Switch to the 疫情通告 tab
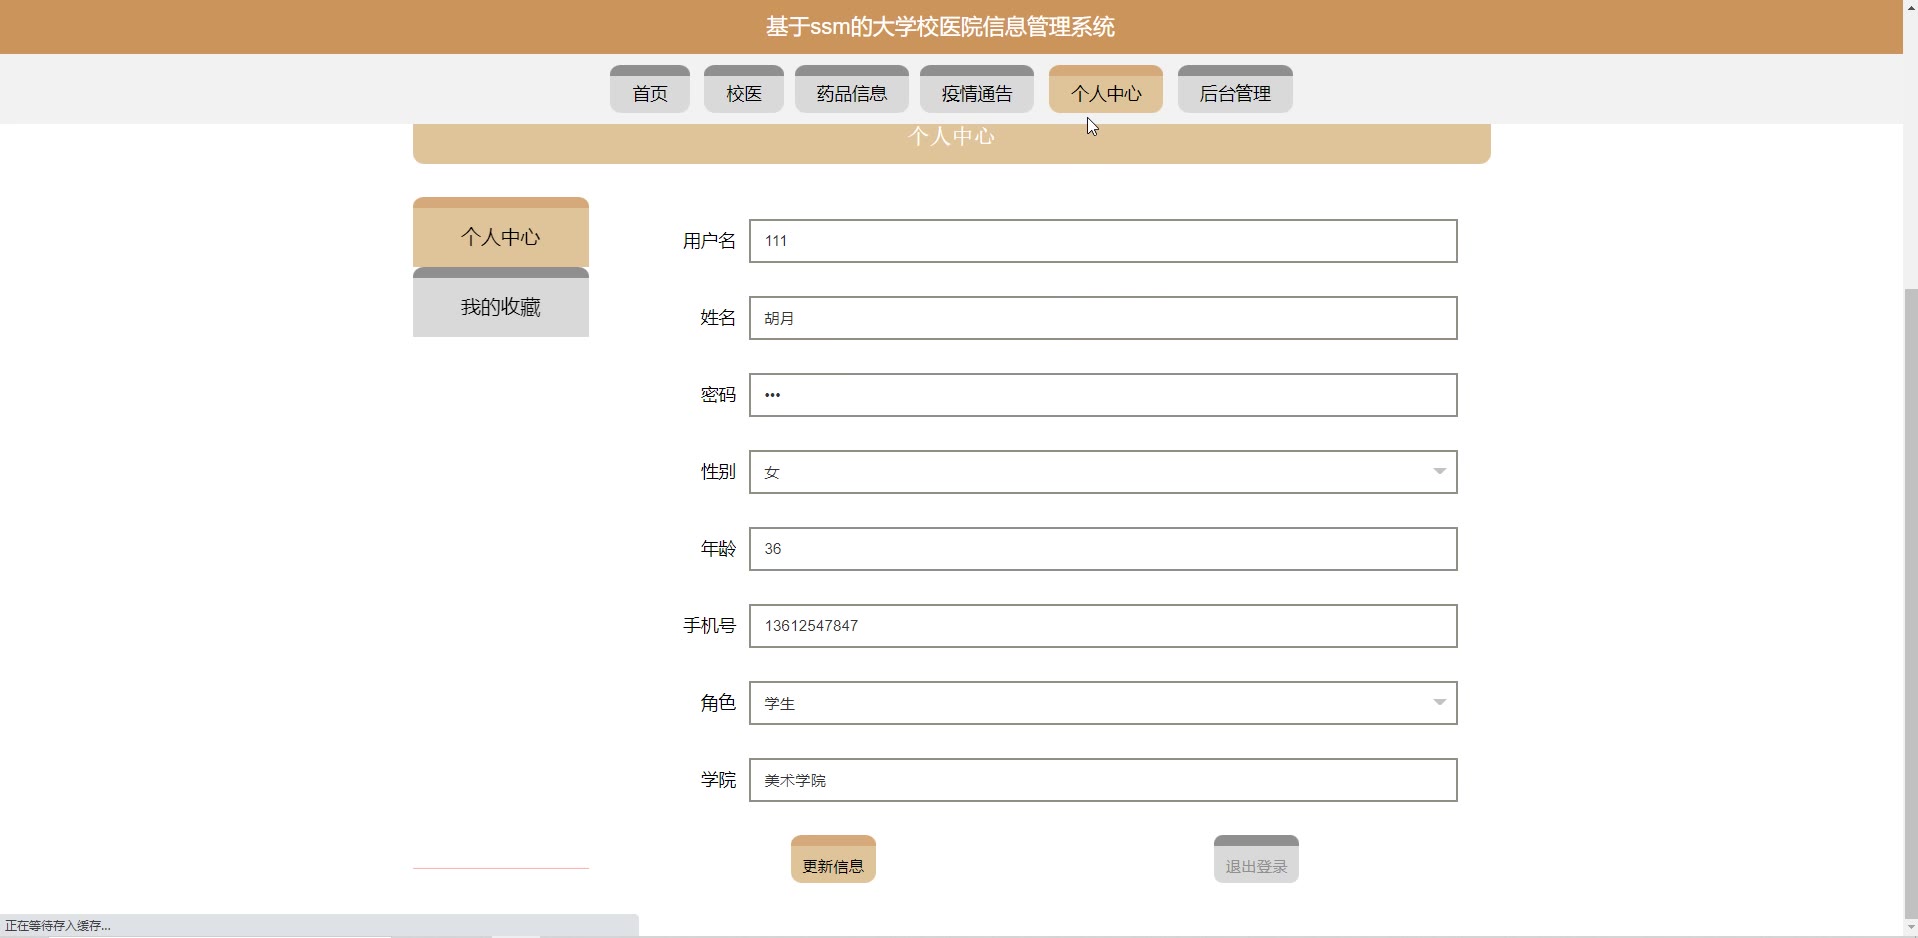 976,92
